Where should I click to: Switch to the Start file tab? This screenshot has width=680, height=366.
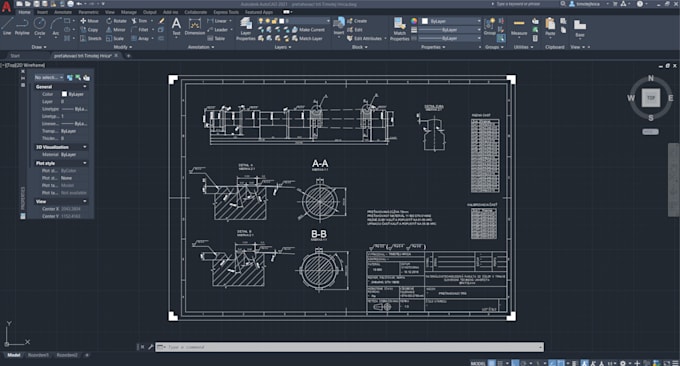tap(15, 56)
